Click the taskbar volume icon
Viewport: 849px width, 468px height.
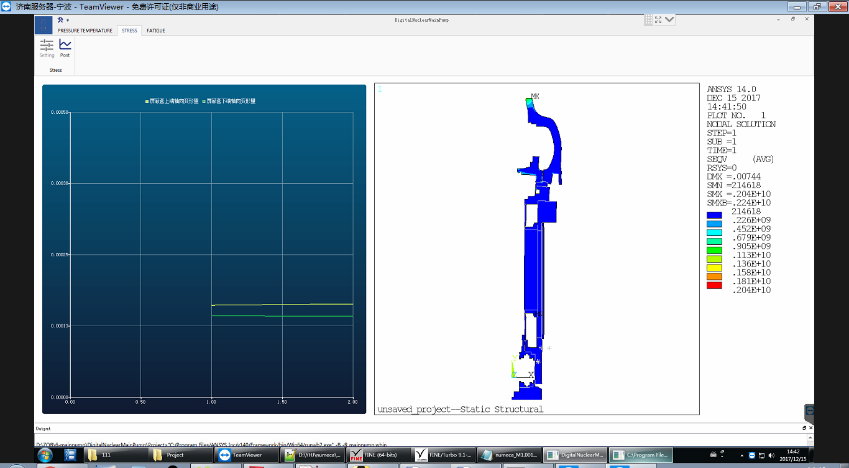coord(772,456)
